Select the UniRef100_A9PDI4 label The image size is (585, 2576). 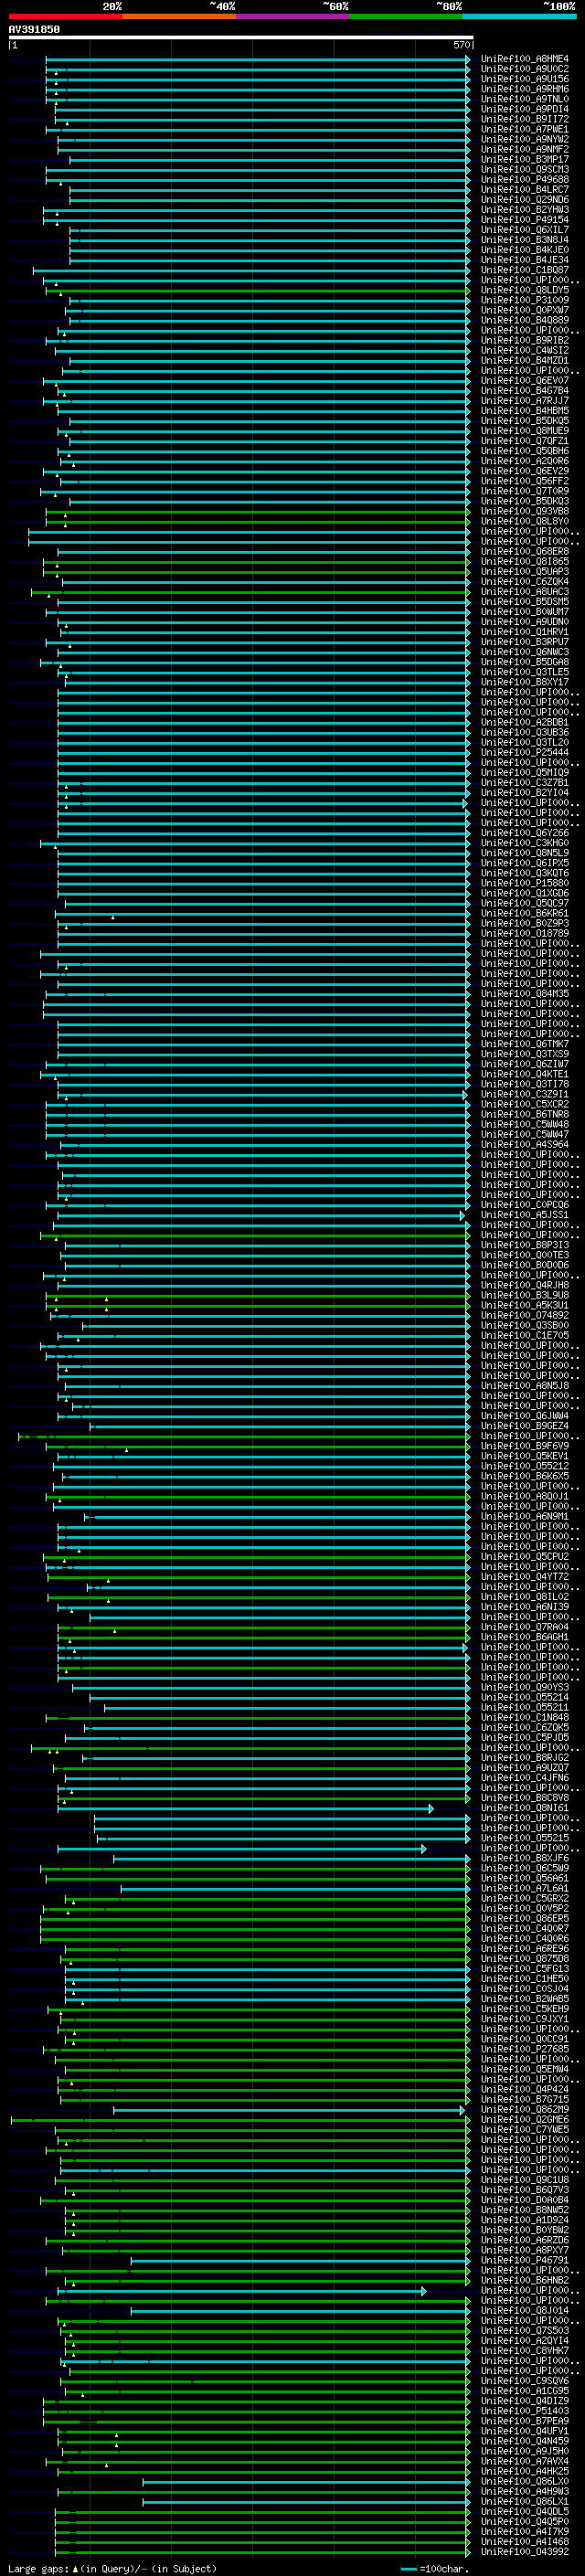(x=524, y=109)
